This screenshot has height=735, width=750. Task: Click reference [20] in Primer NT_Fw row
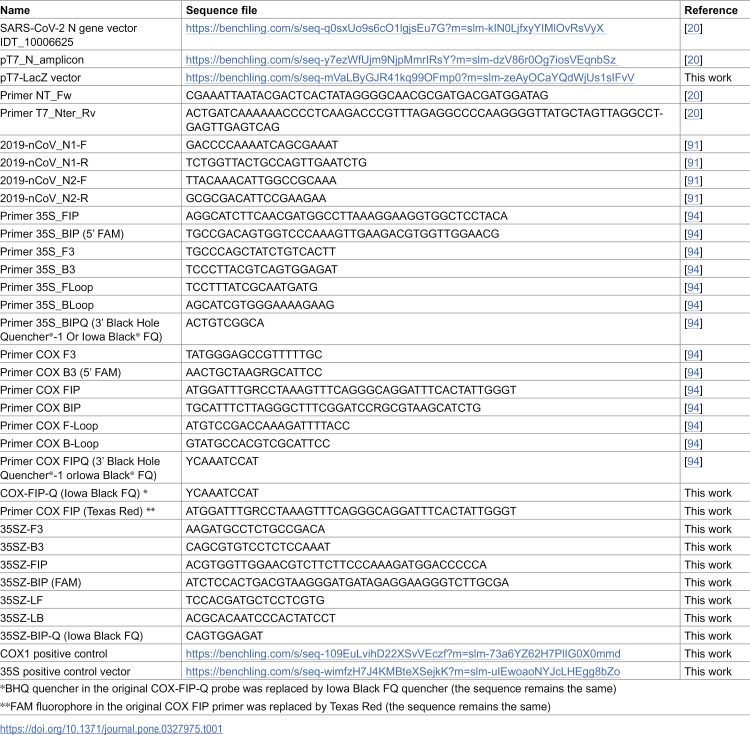[x=693, y=95]
